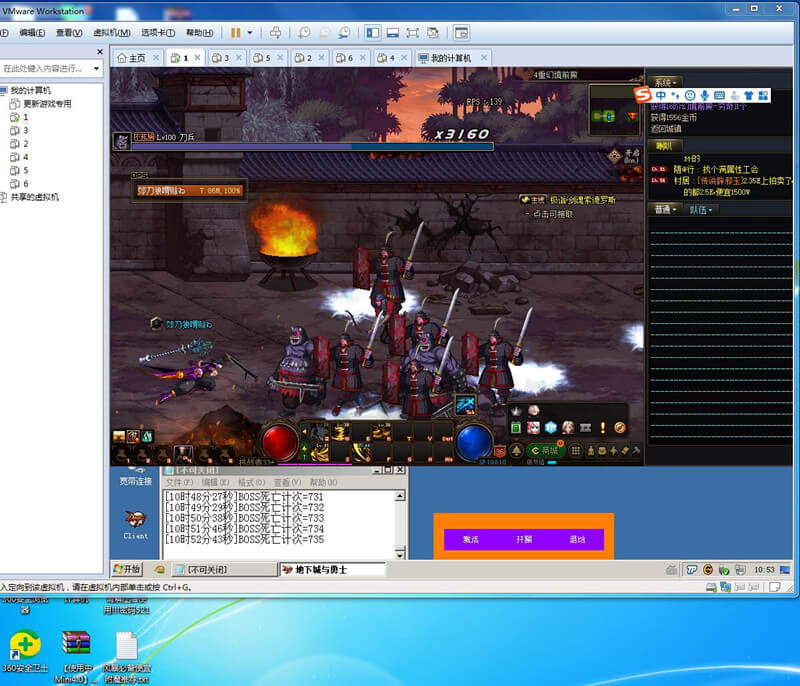The height and width of the screenshot is (686, 800).
Task: Click the log window scrollbar down arrow
Action: 400,553
